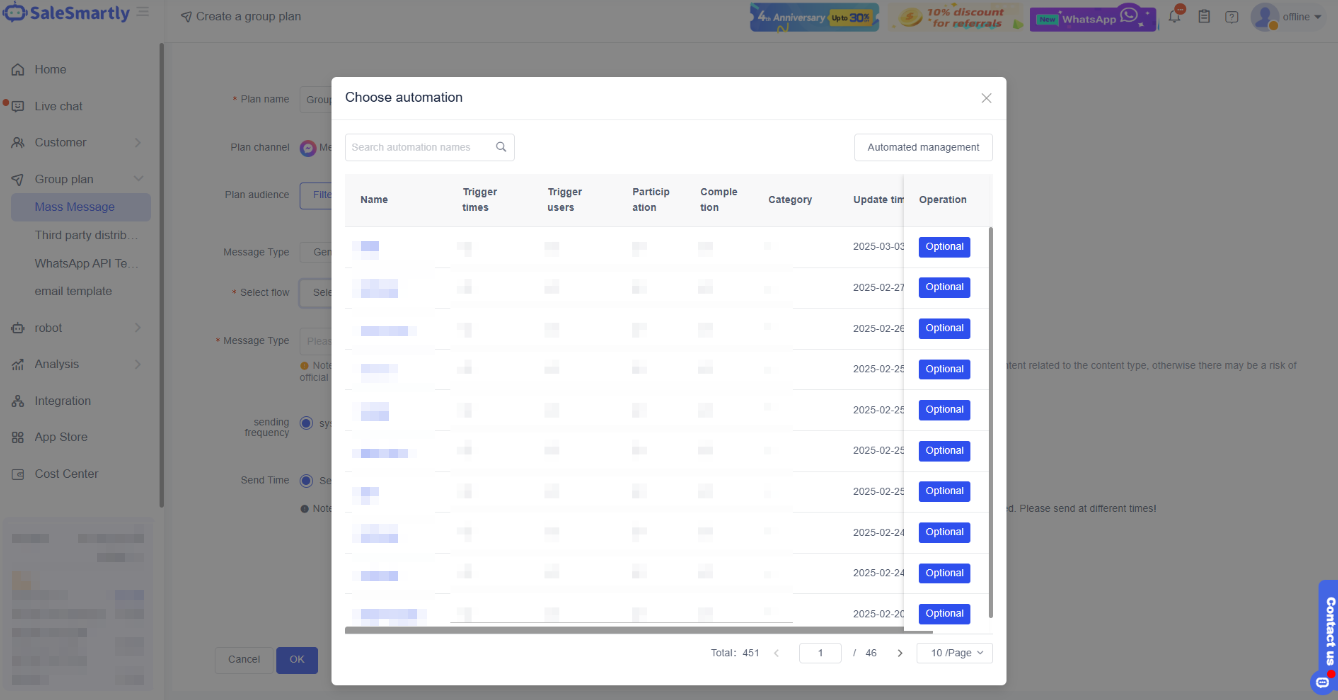Click the table's horizontal scrollbar

638,631
